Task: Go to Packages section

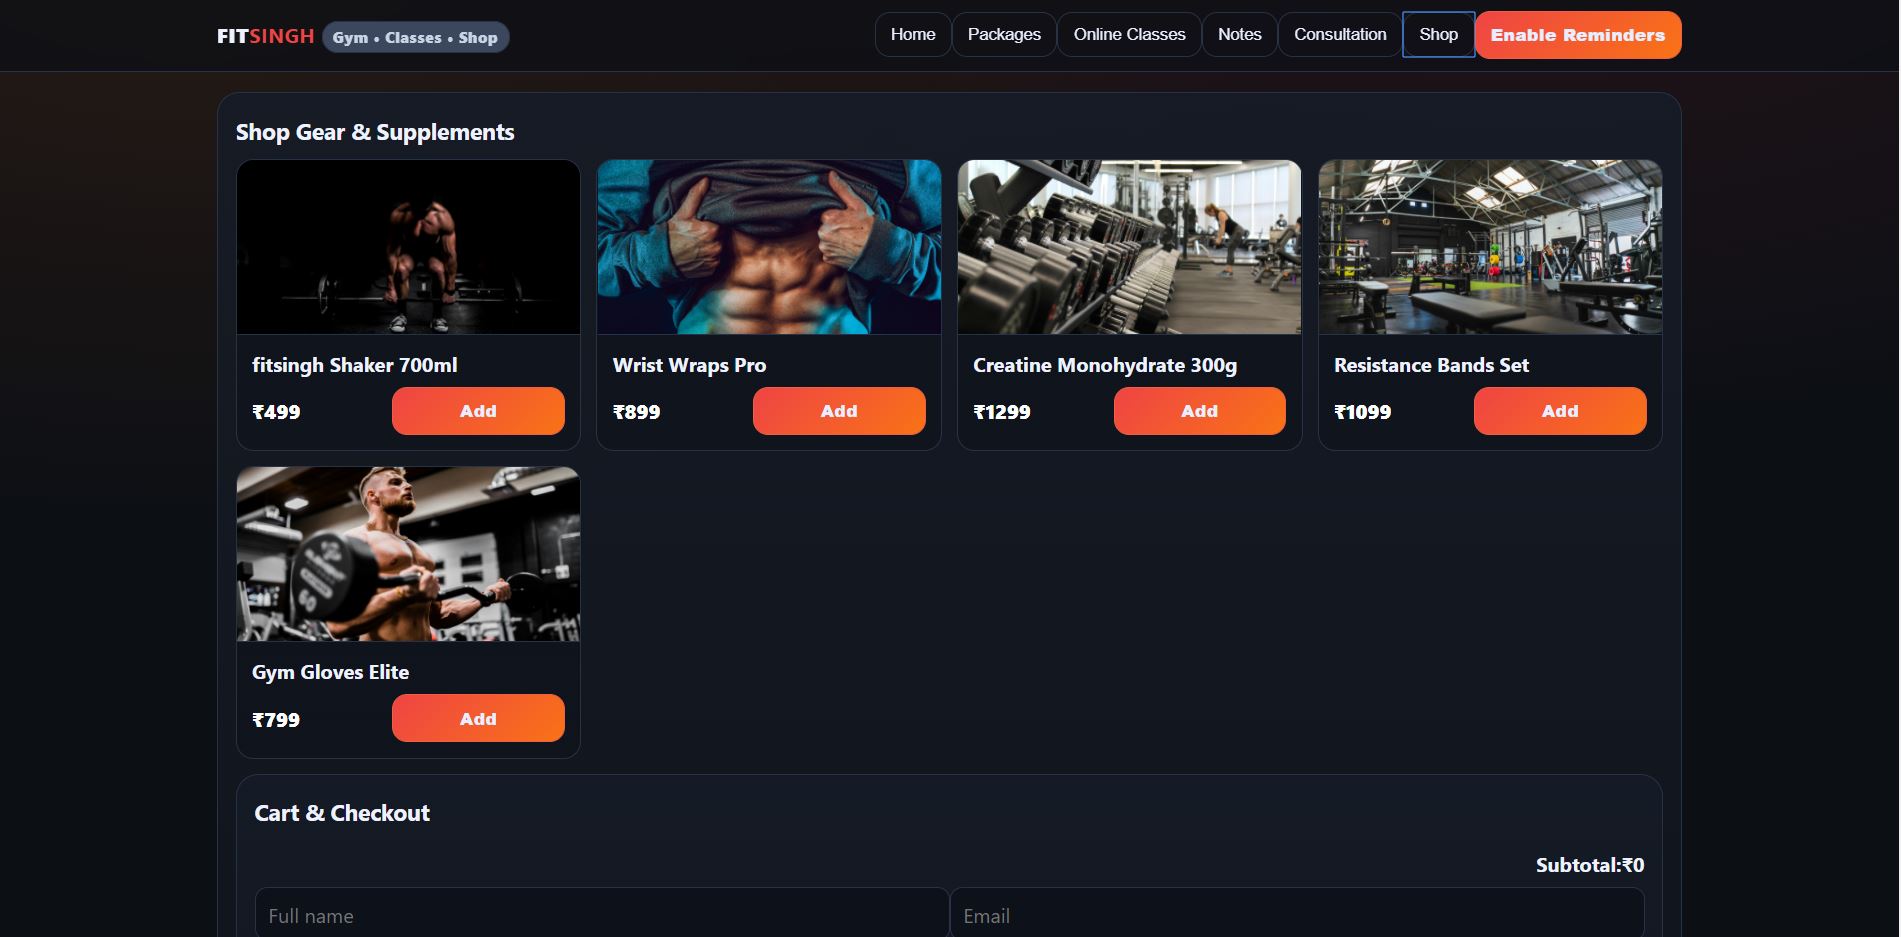Action: 1003,35
